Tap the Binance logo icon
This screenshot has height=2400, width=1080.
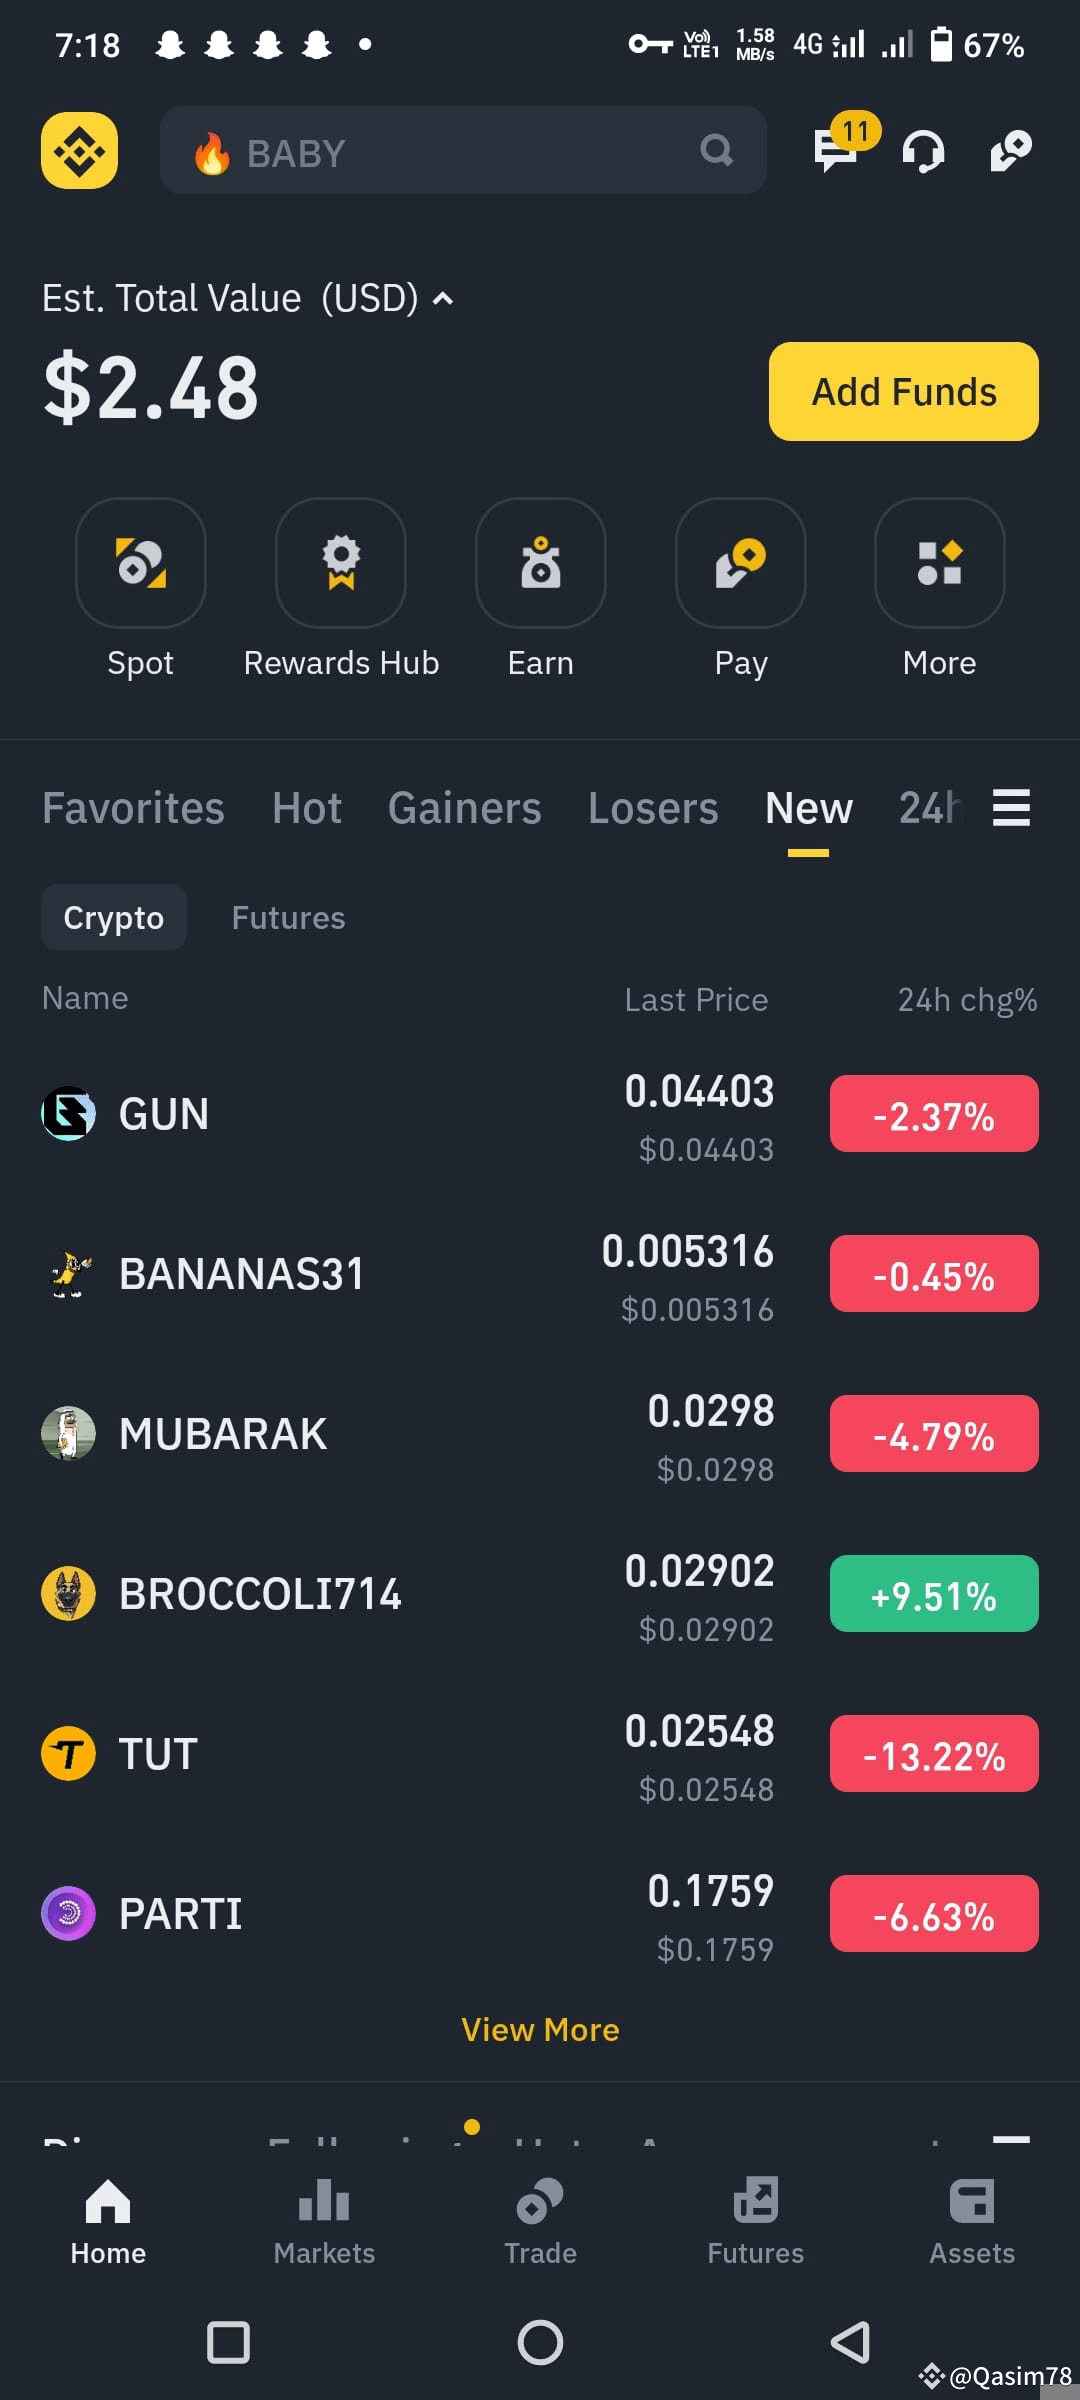pos(79,151)
